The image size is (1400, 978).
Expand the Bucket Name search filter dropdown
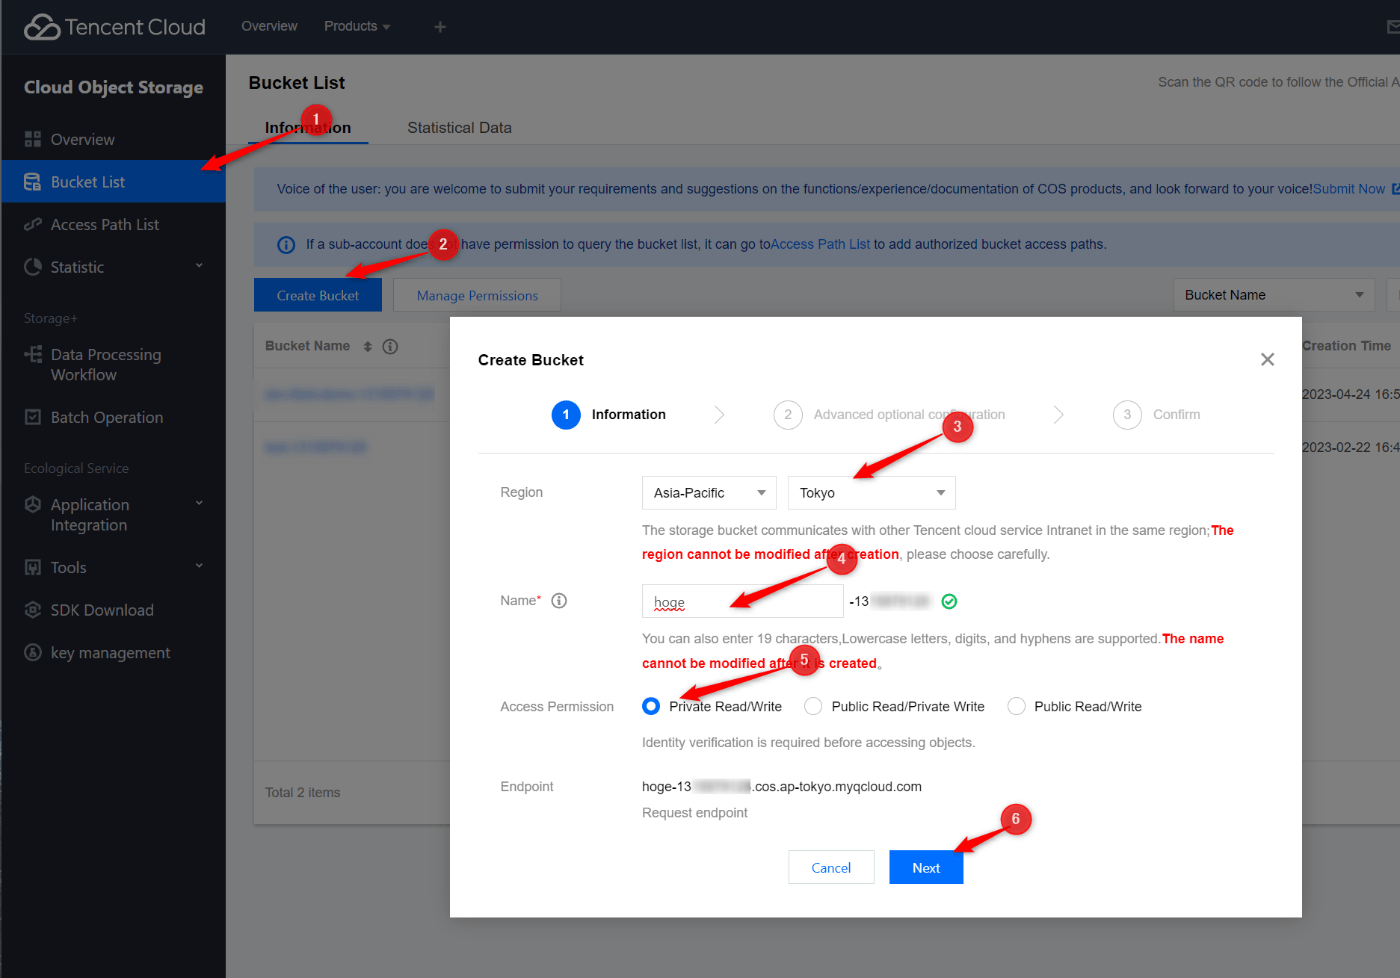1273,294
